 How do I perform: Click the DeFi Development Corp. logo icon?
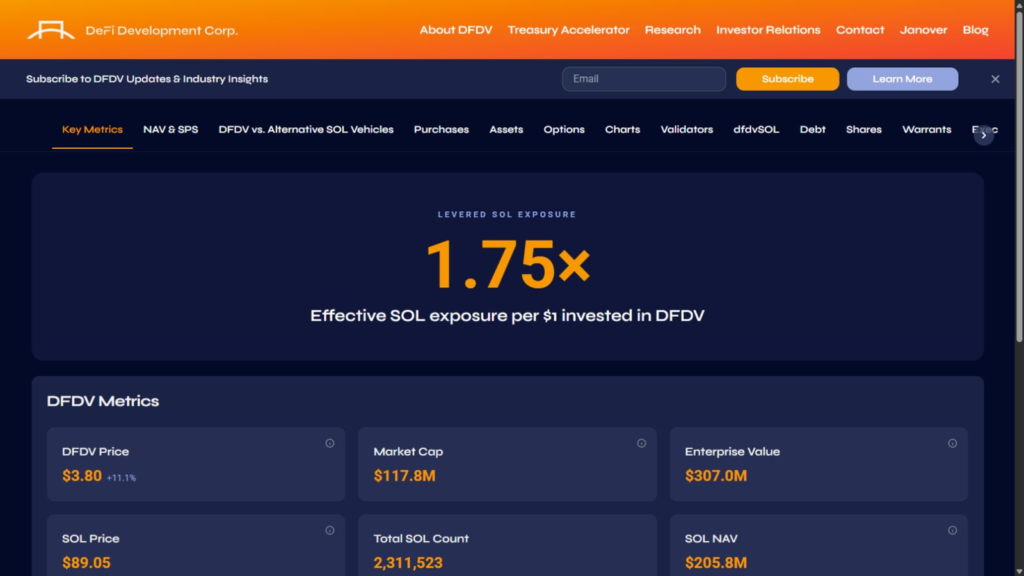pyautogui.click(x=50, y=30)
